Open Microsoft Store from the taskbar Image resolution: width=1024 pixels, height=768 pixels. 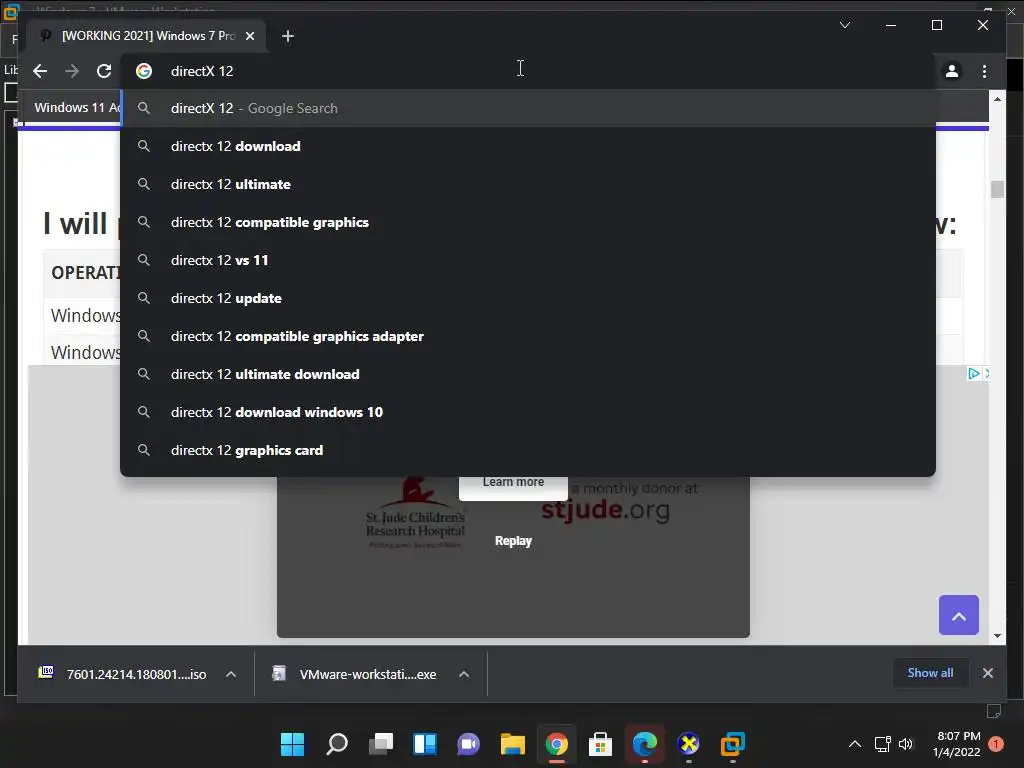coord(600,744)
